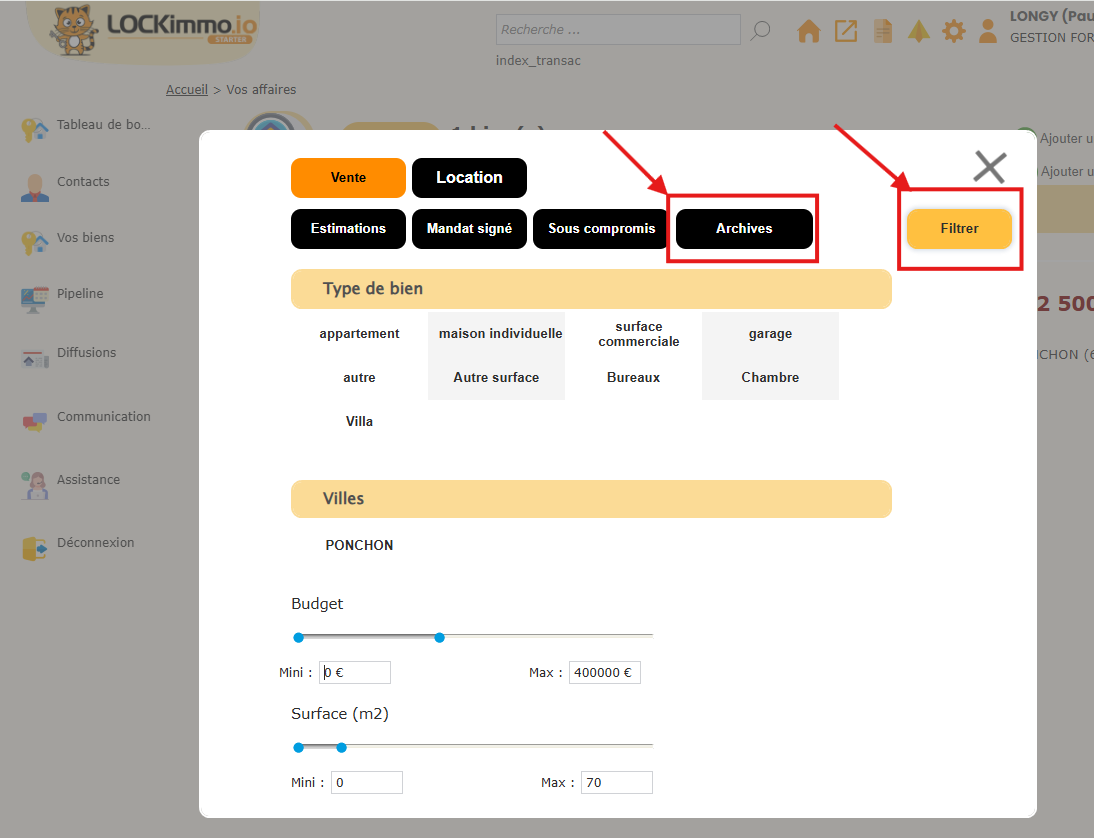The height and width of the screenshot is (838, 1094).
Task: Click the external link icon in header
Action: tap(846, 32)
